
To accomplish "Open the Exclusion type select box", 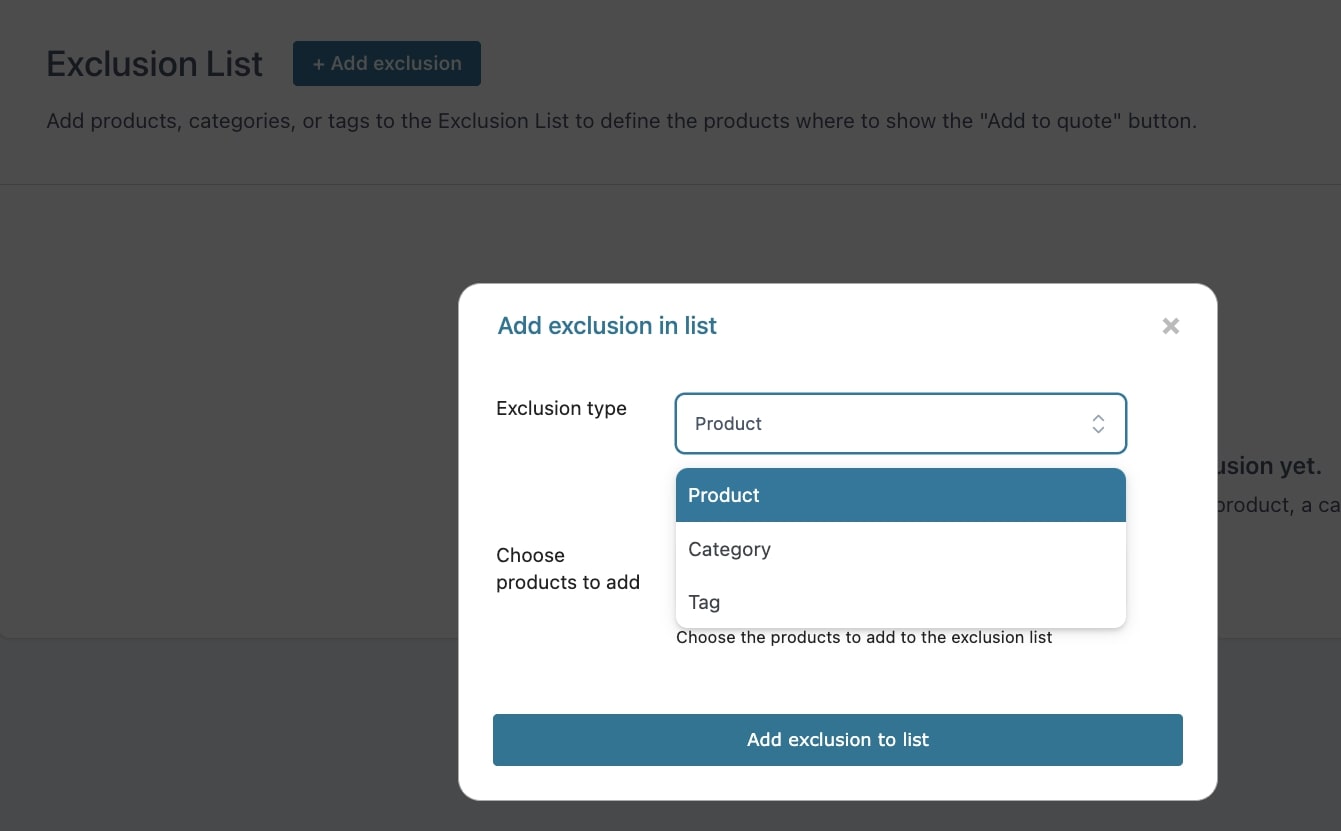I will click(x=900, y=424).
